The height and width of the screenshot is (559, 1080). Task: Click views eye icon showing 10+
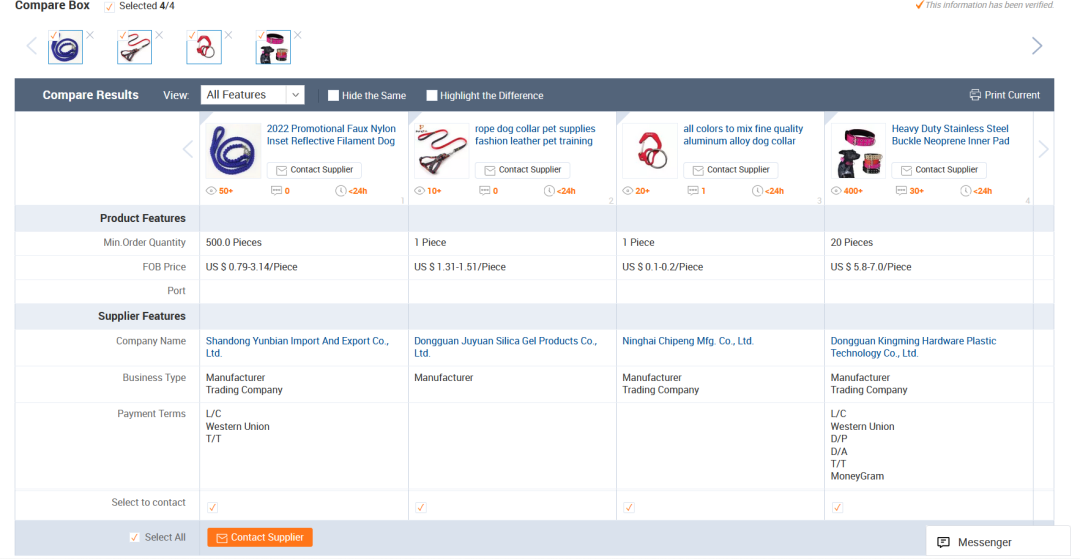419,191
